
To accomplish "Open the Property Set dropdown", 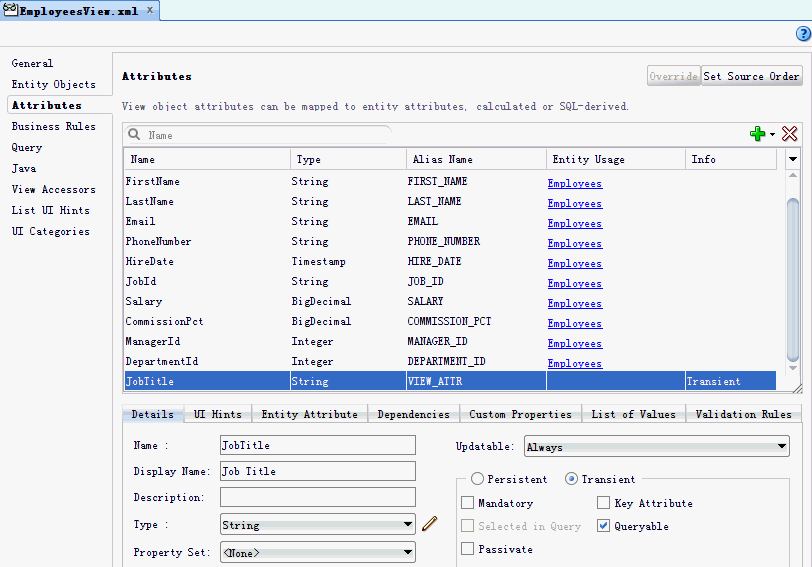I will [x=317, y=552].
